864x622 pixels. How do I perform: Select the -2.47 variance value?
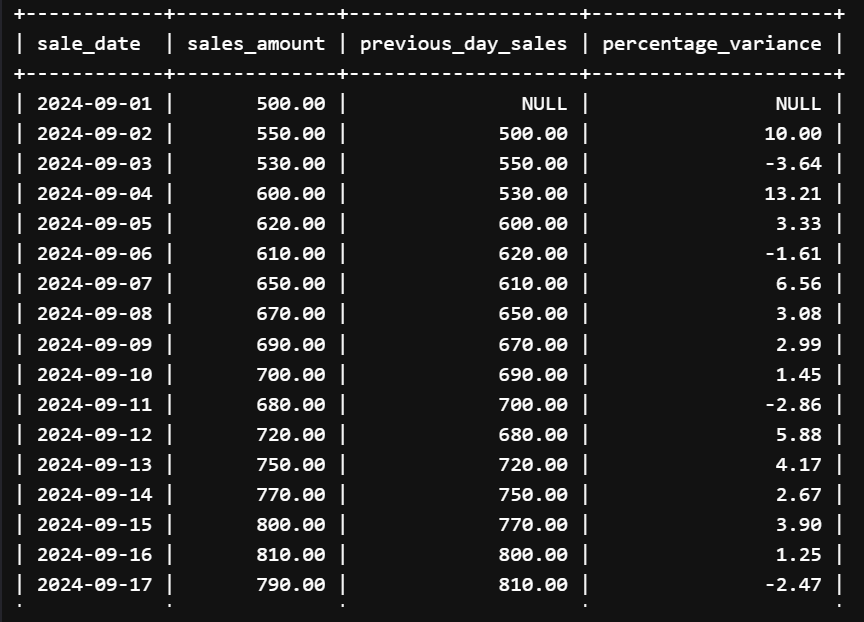(x=793, y=585)
